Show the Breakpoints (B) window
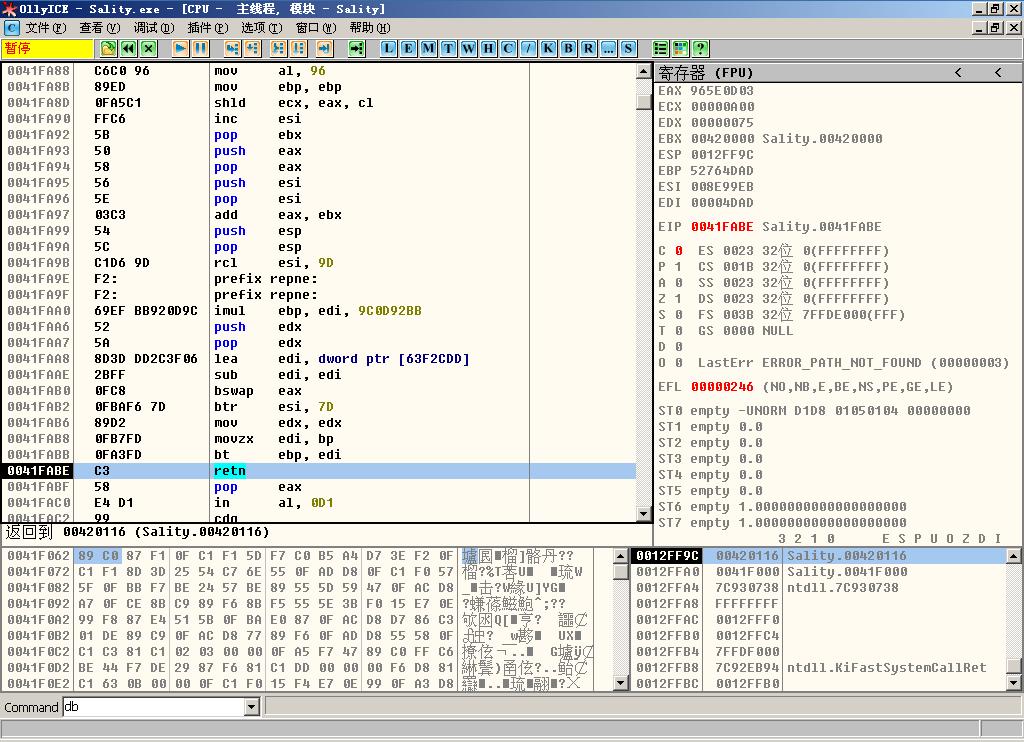This screenshot has width=1024, height=742. pos(568,48)
